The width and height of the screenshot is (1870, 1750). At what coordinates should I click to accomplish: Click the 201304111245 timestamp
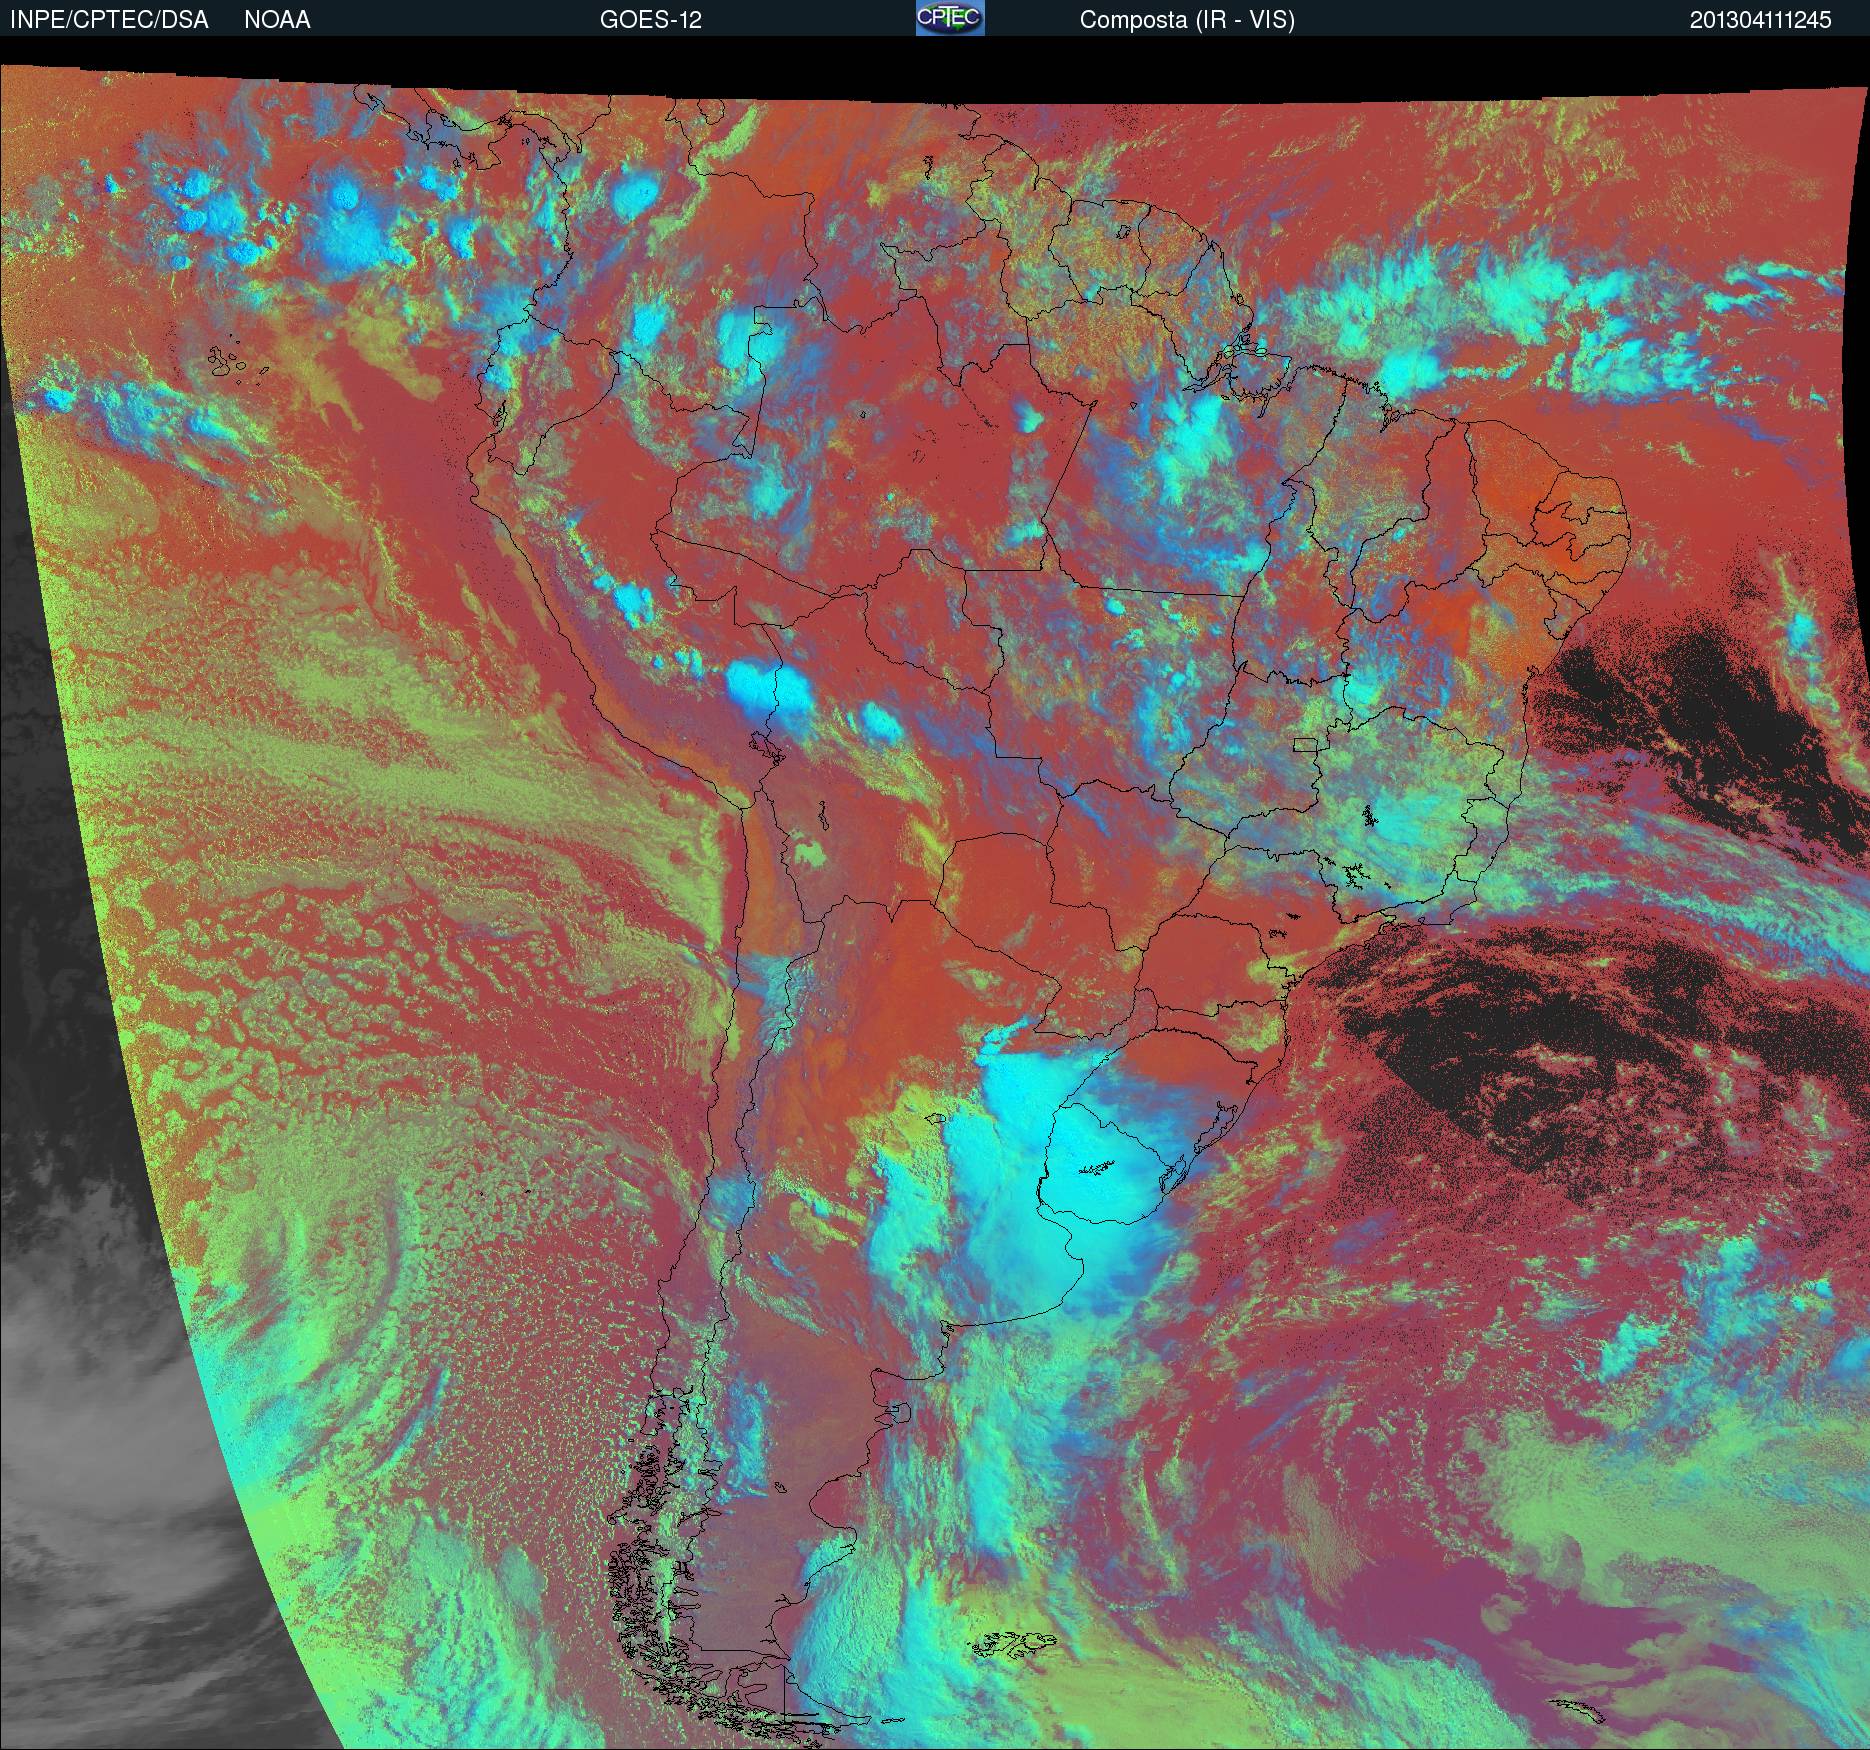1760,20
